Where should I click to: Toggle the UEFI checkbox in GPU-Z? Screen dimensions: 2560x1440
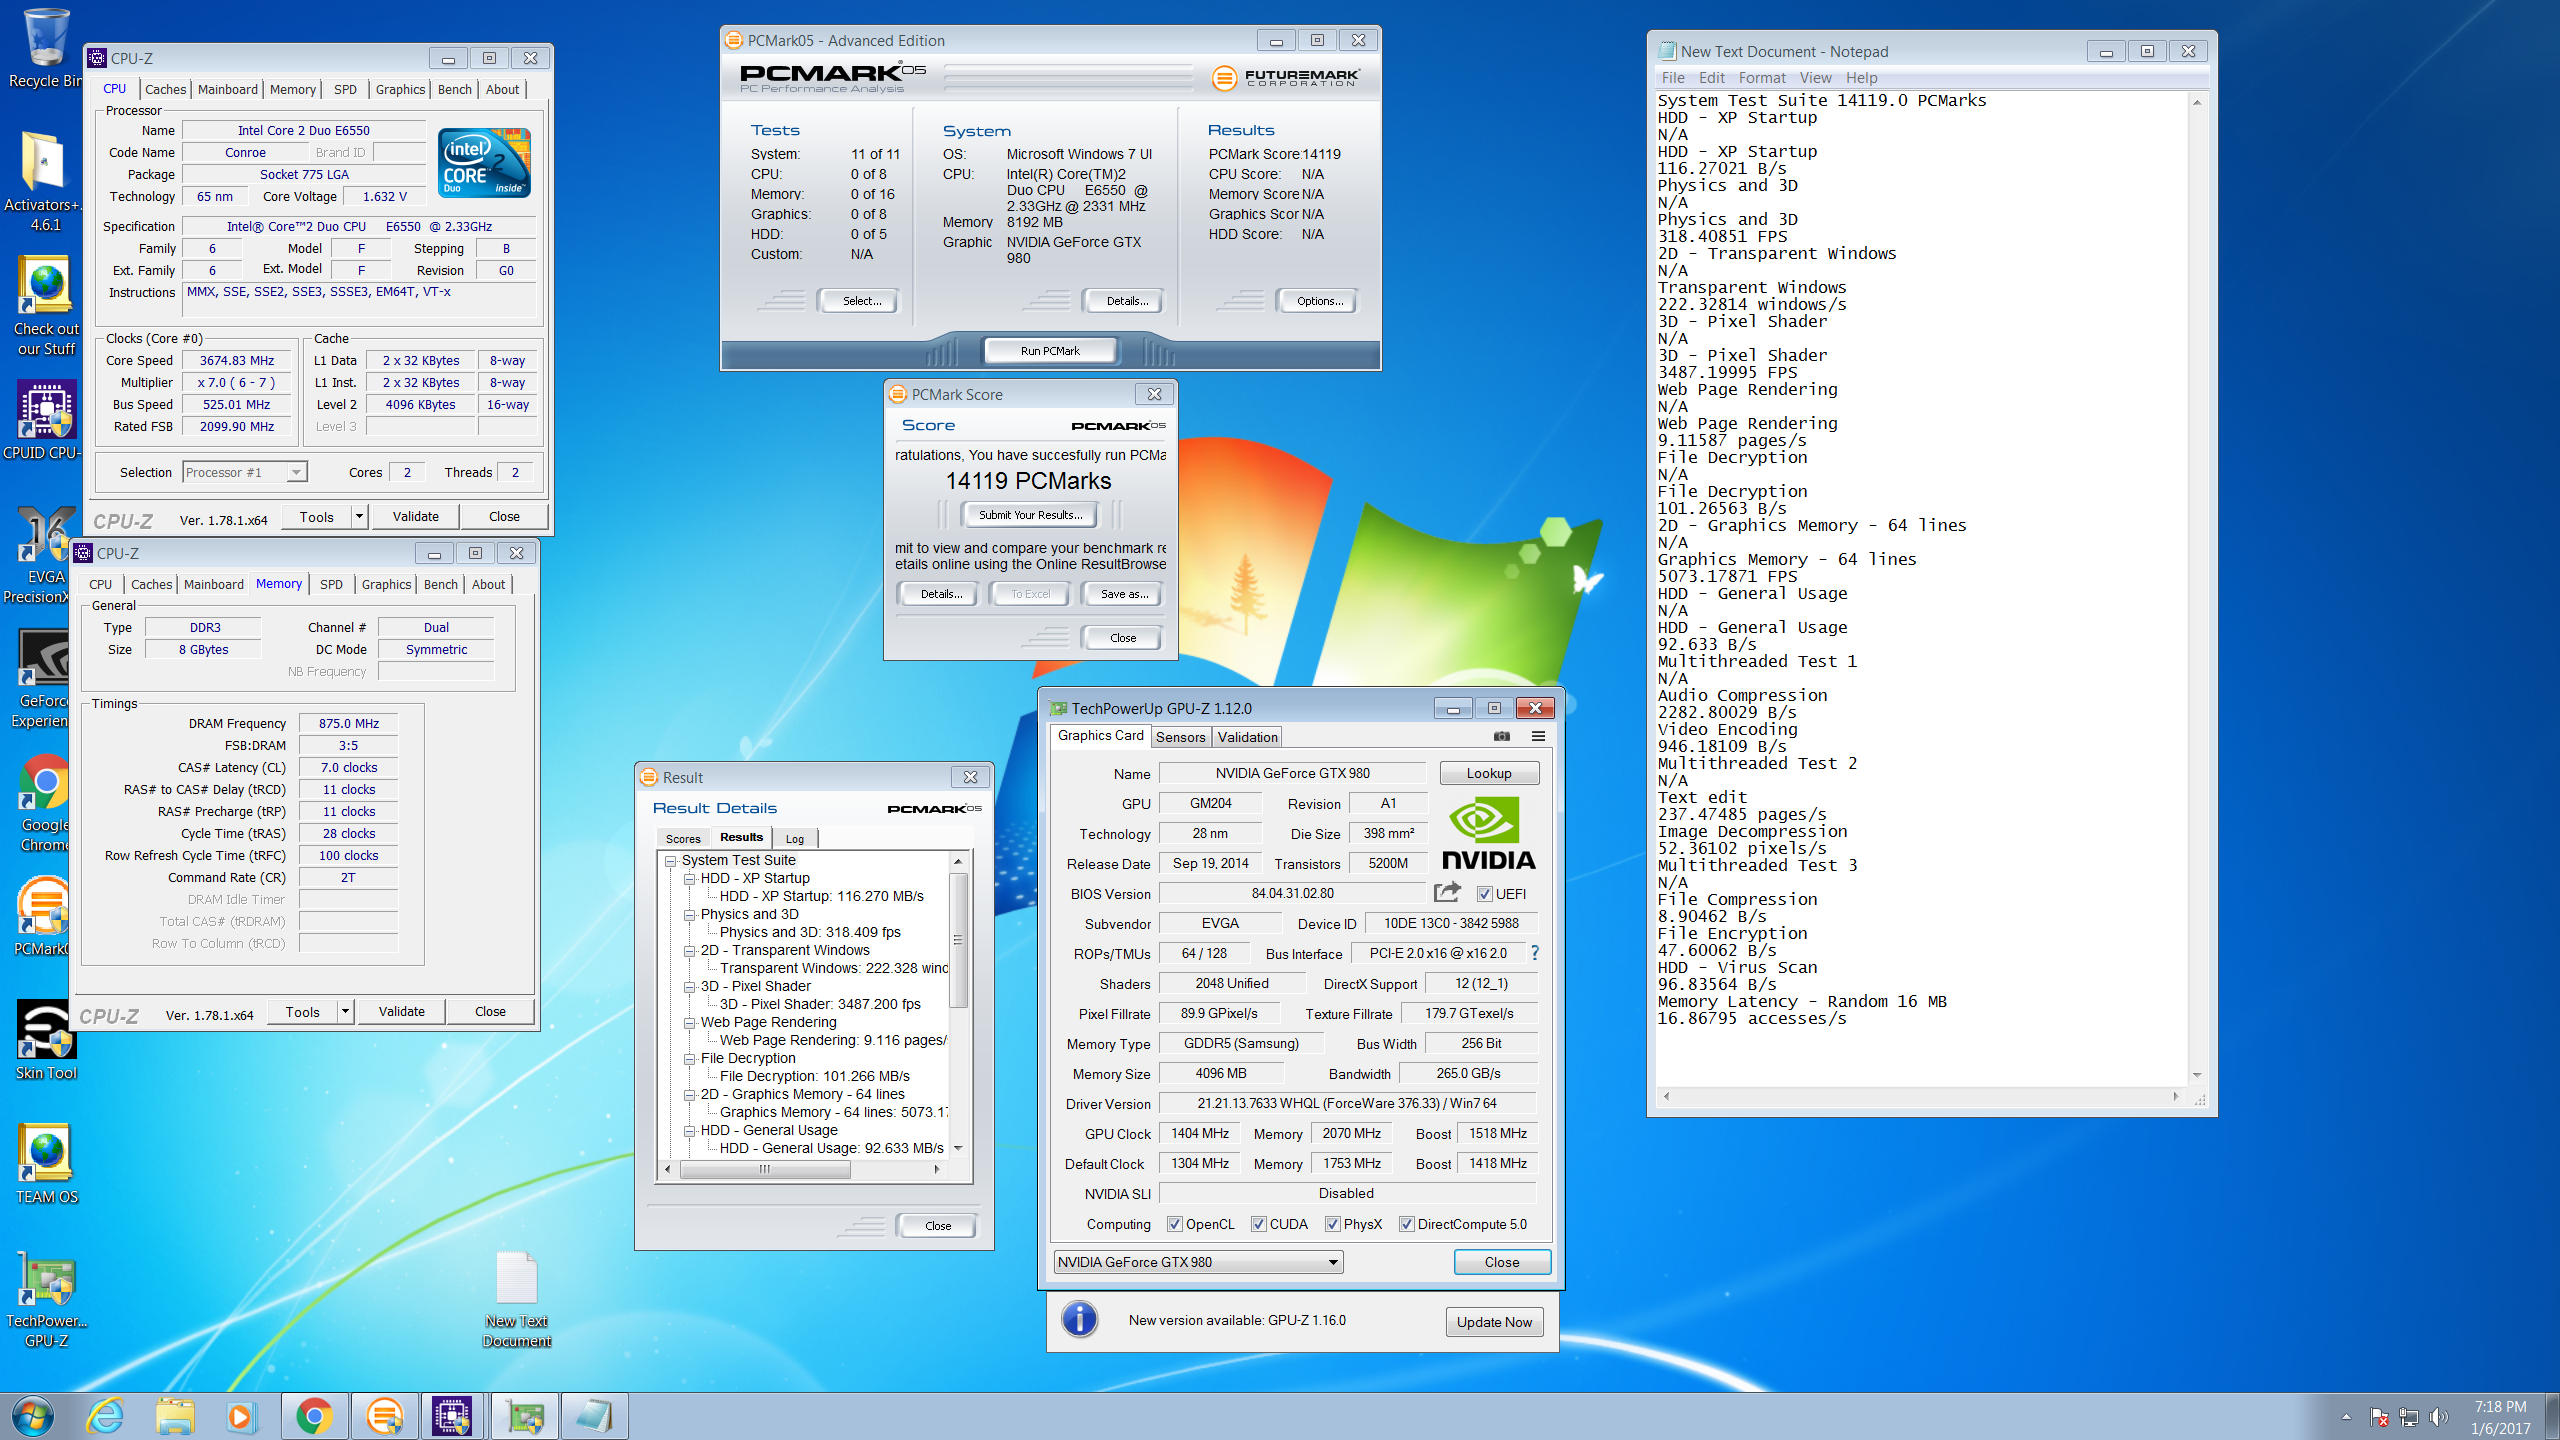pos(1484,894)
